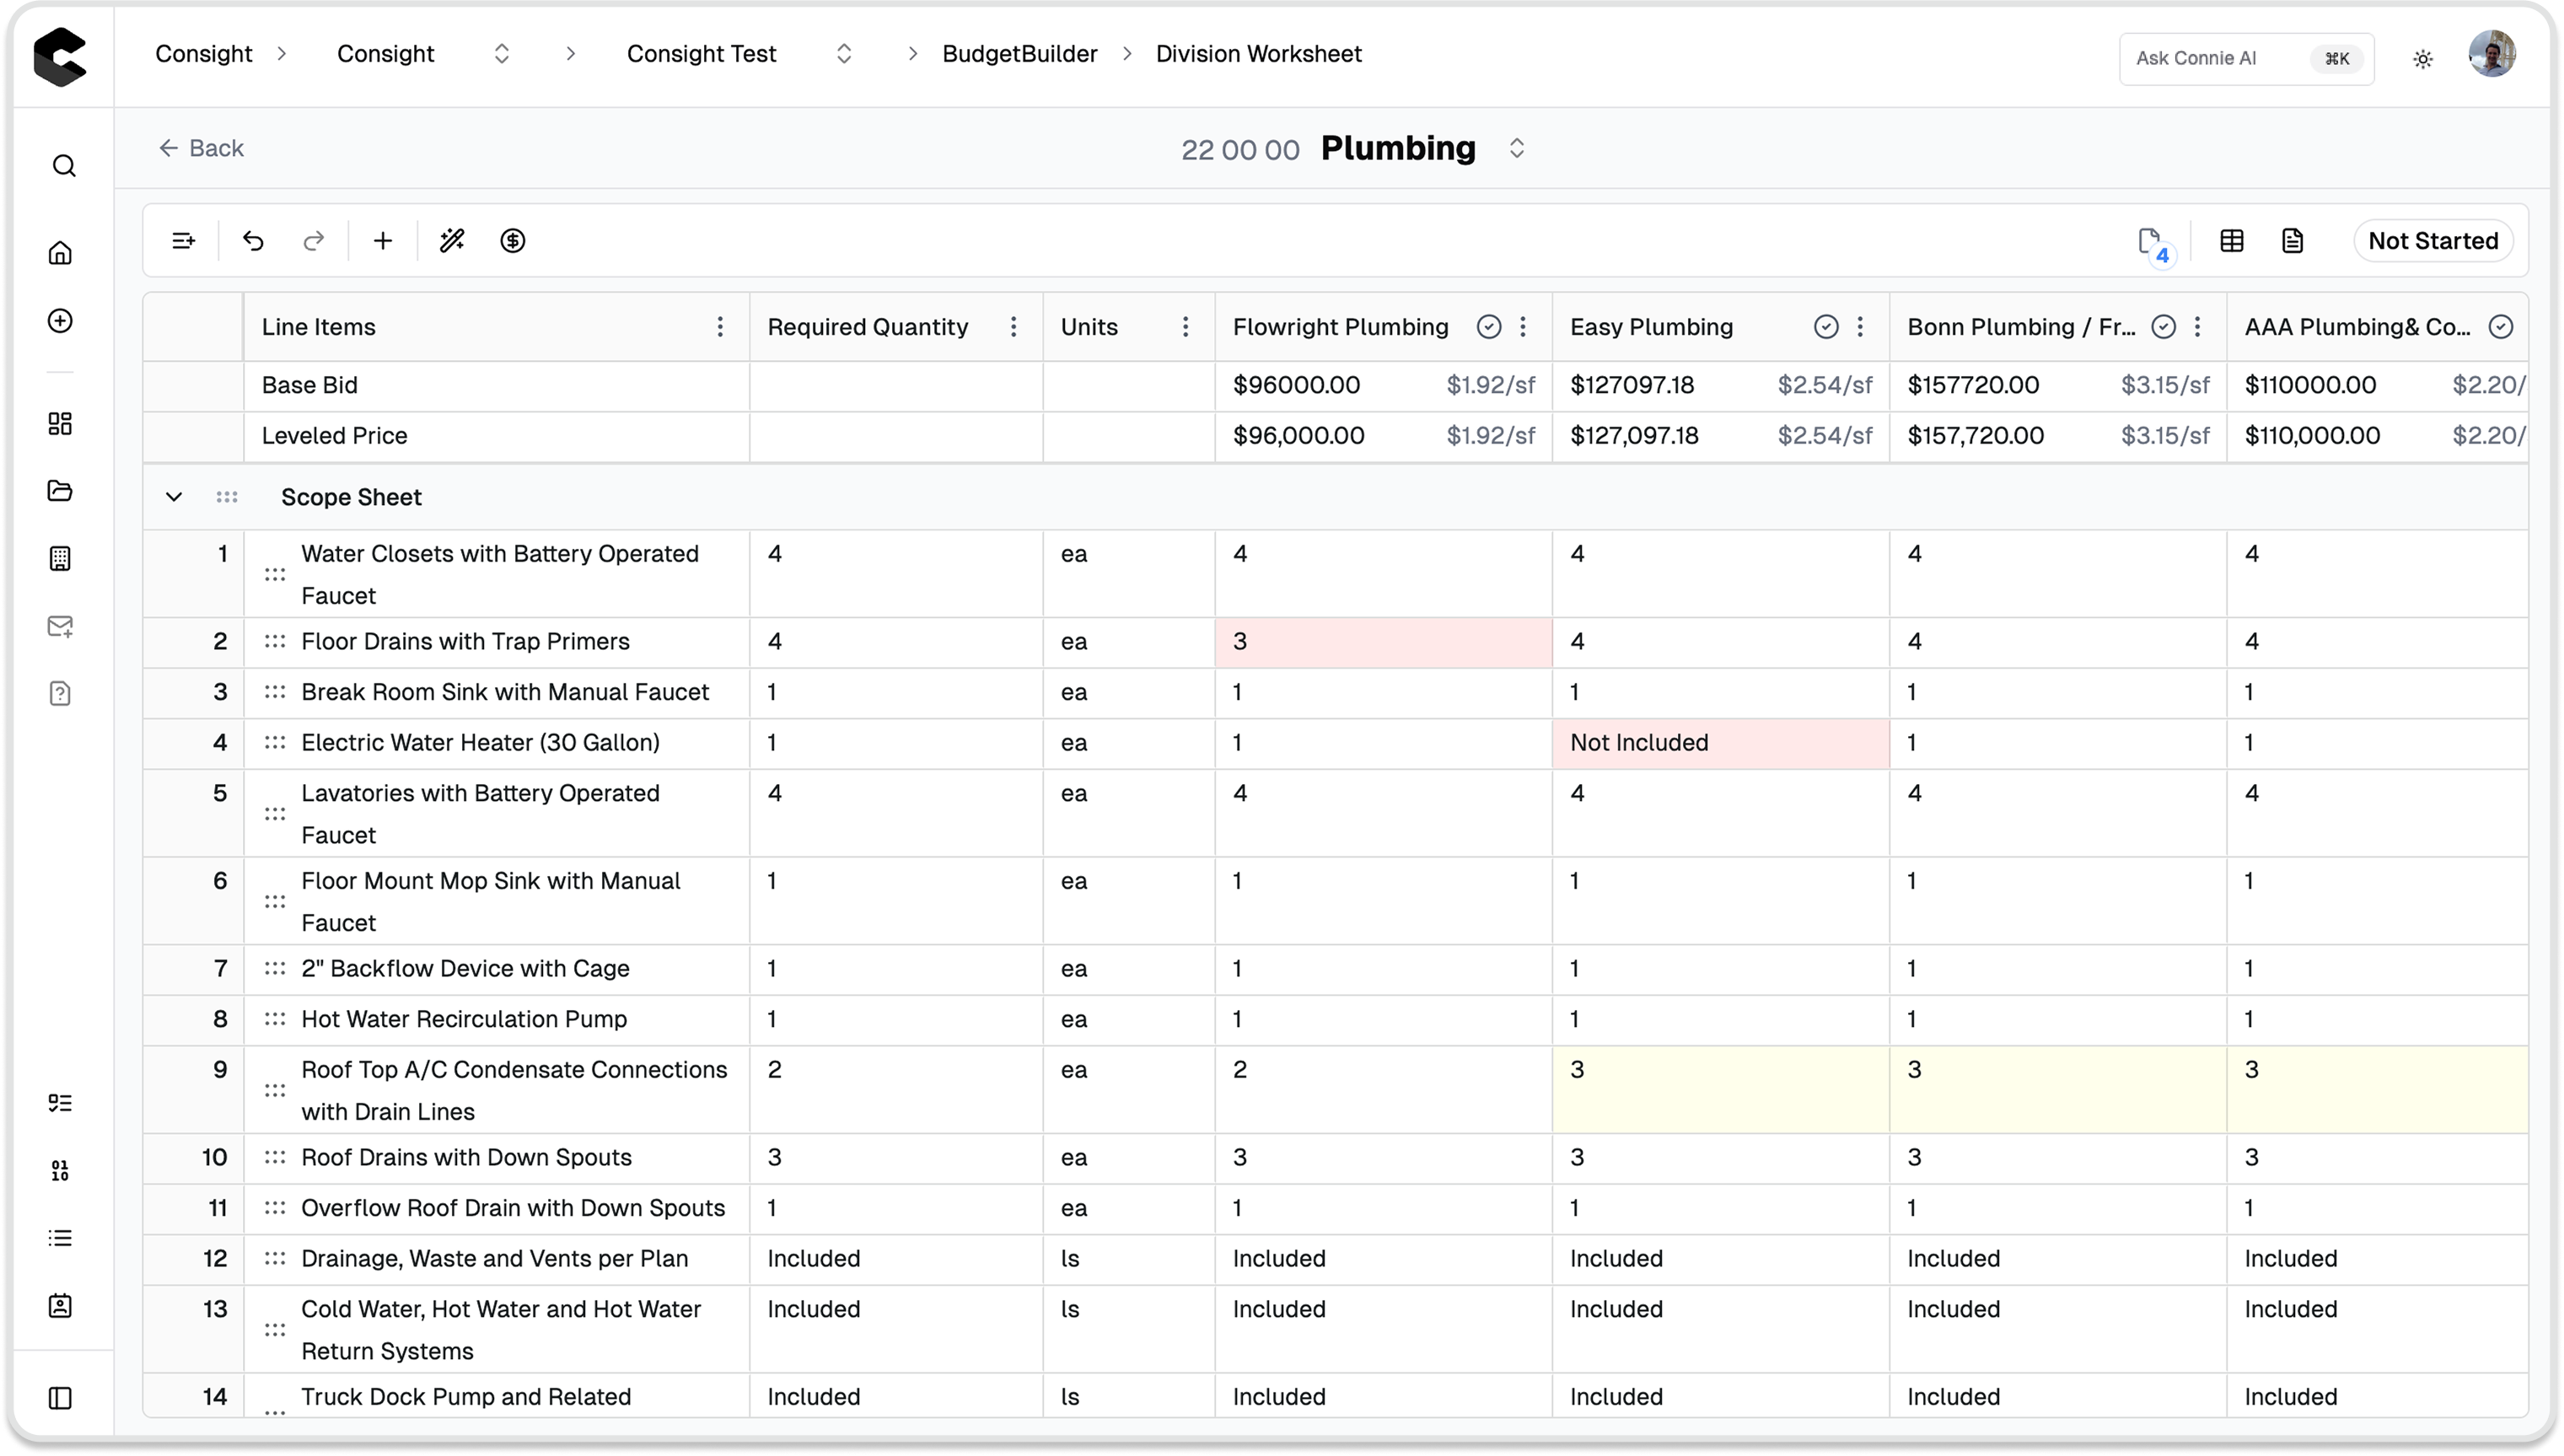2564x1456 pixels.
Task: Click the magic wand tool in toolbar
Action: (x=452, y=241)
